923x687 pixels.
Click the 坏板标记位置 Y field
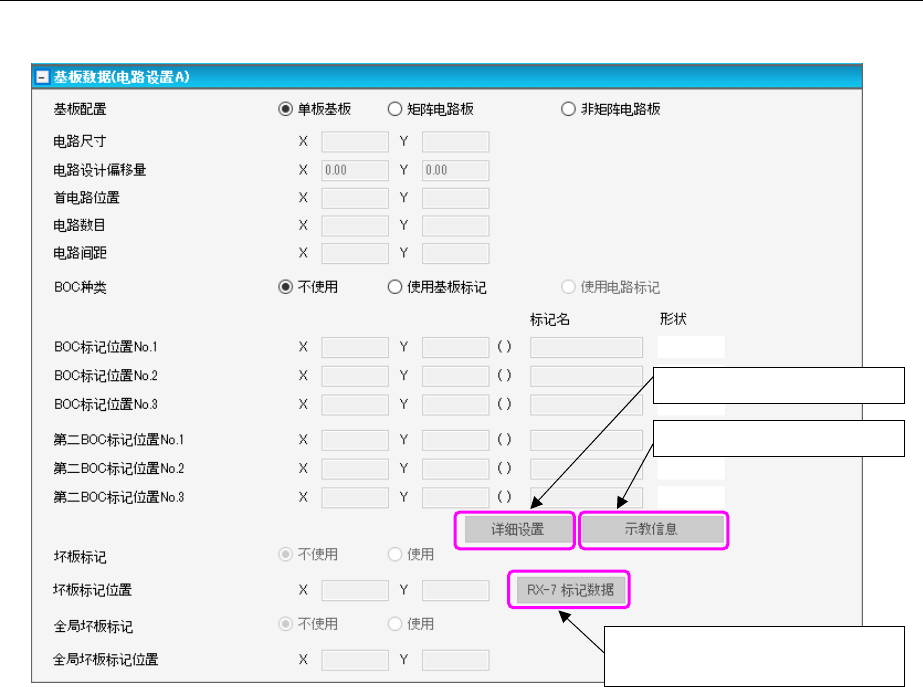coord(456,590)
